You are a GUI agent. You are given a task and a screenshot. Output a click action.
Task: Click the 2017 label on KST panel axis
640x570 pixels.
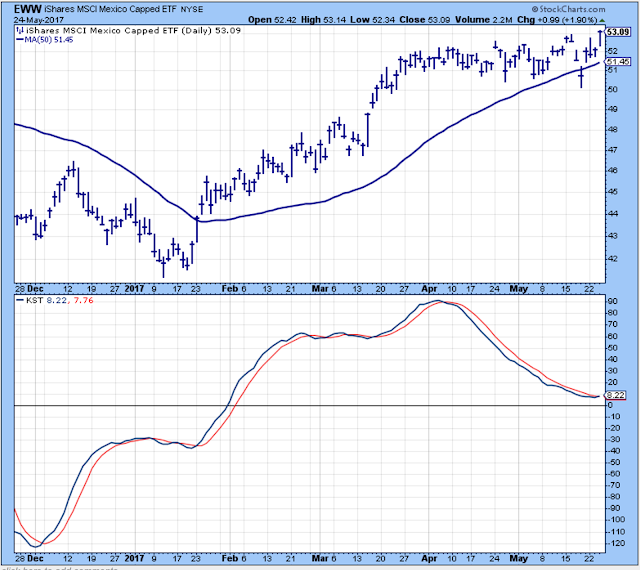pyautogui.click(x=134, y=558)
